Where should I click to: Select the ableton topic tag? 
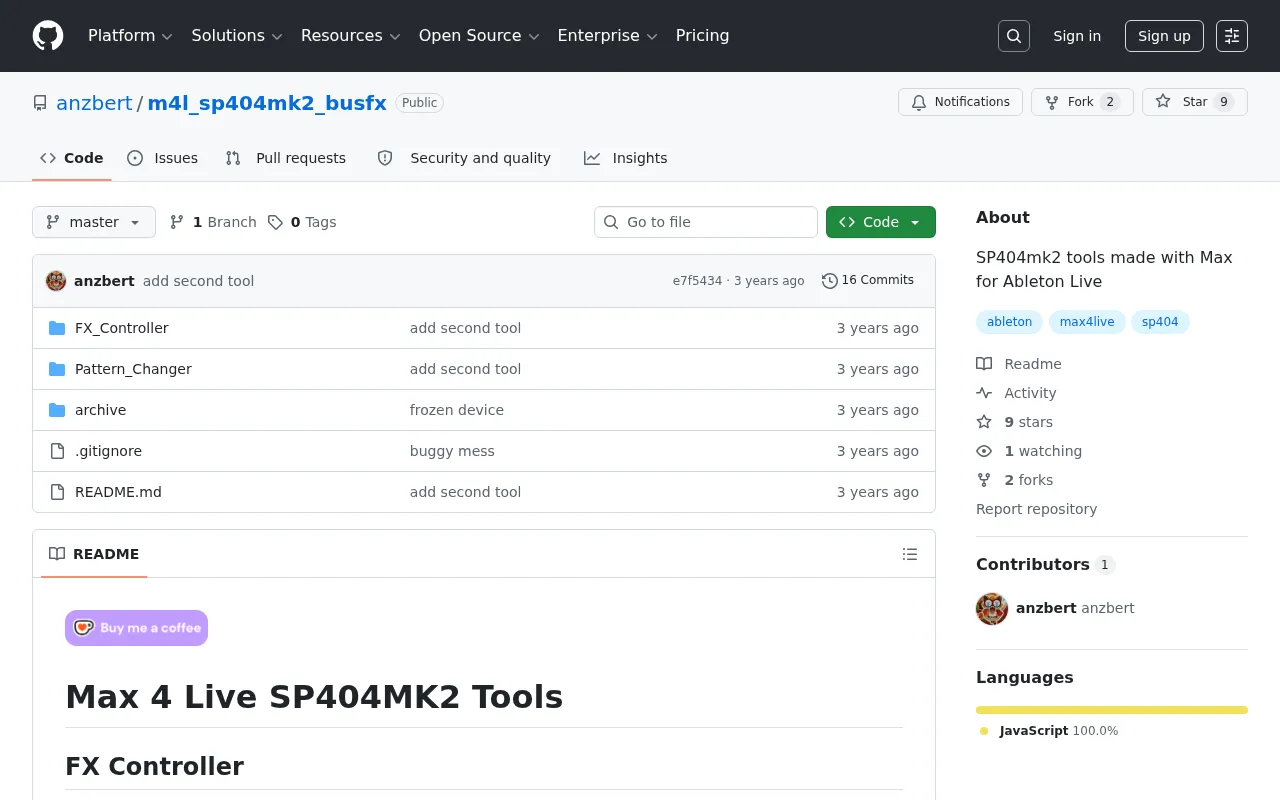[x=1009, y=322]
